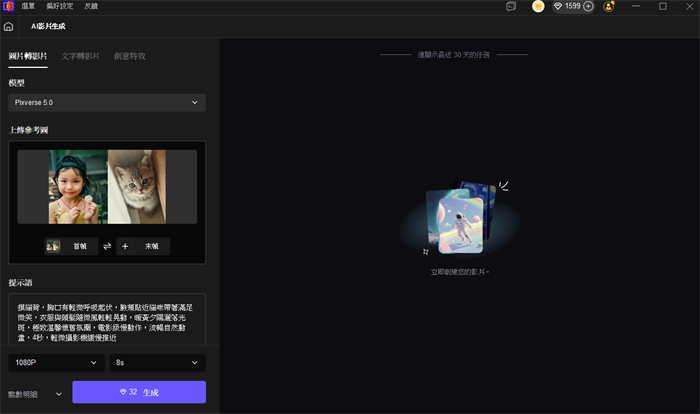Click the 首幀 first frame button
Image resolution: width=700 pixels, height=414 pixels.
[x=71, y=246]
